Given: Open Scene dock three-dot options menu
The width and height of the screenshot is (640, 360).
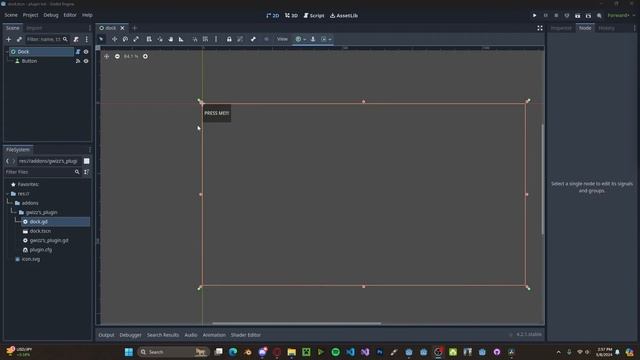Looking at the screenshot, I should tap(87, 39).
